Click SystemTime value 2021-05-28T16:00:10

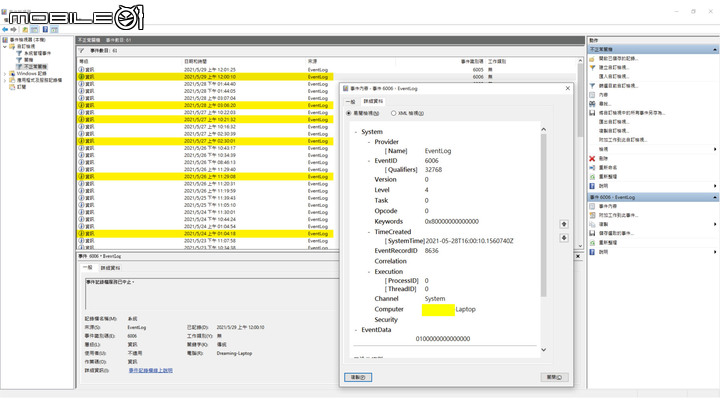point(469,241)
